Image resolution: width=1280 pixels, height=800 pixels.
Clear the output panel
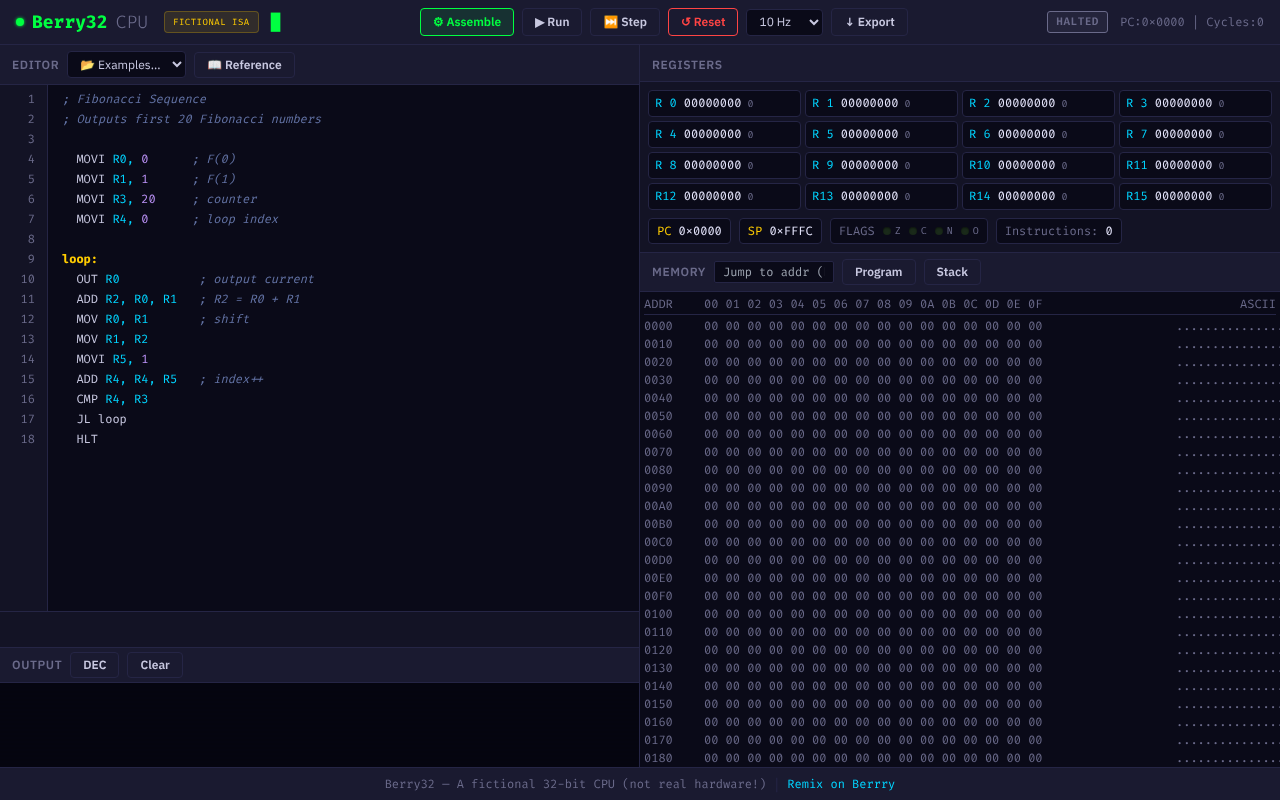pos(155,665)
